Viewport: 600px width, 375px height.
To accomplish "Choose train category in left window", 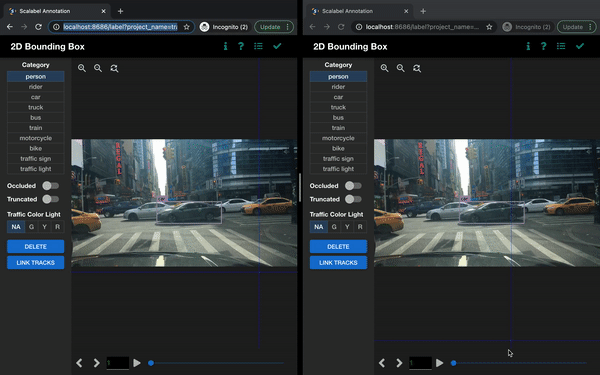I will (36, 128).
